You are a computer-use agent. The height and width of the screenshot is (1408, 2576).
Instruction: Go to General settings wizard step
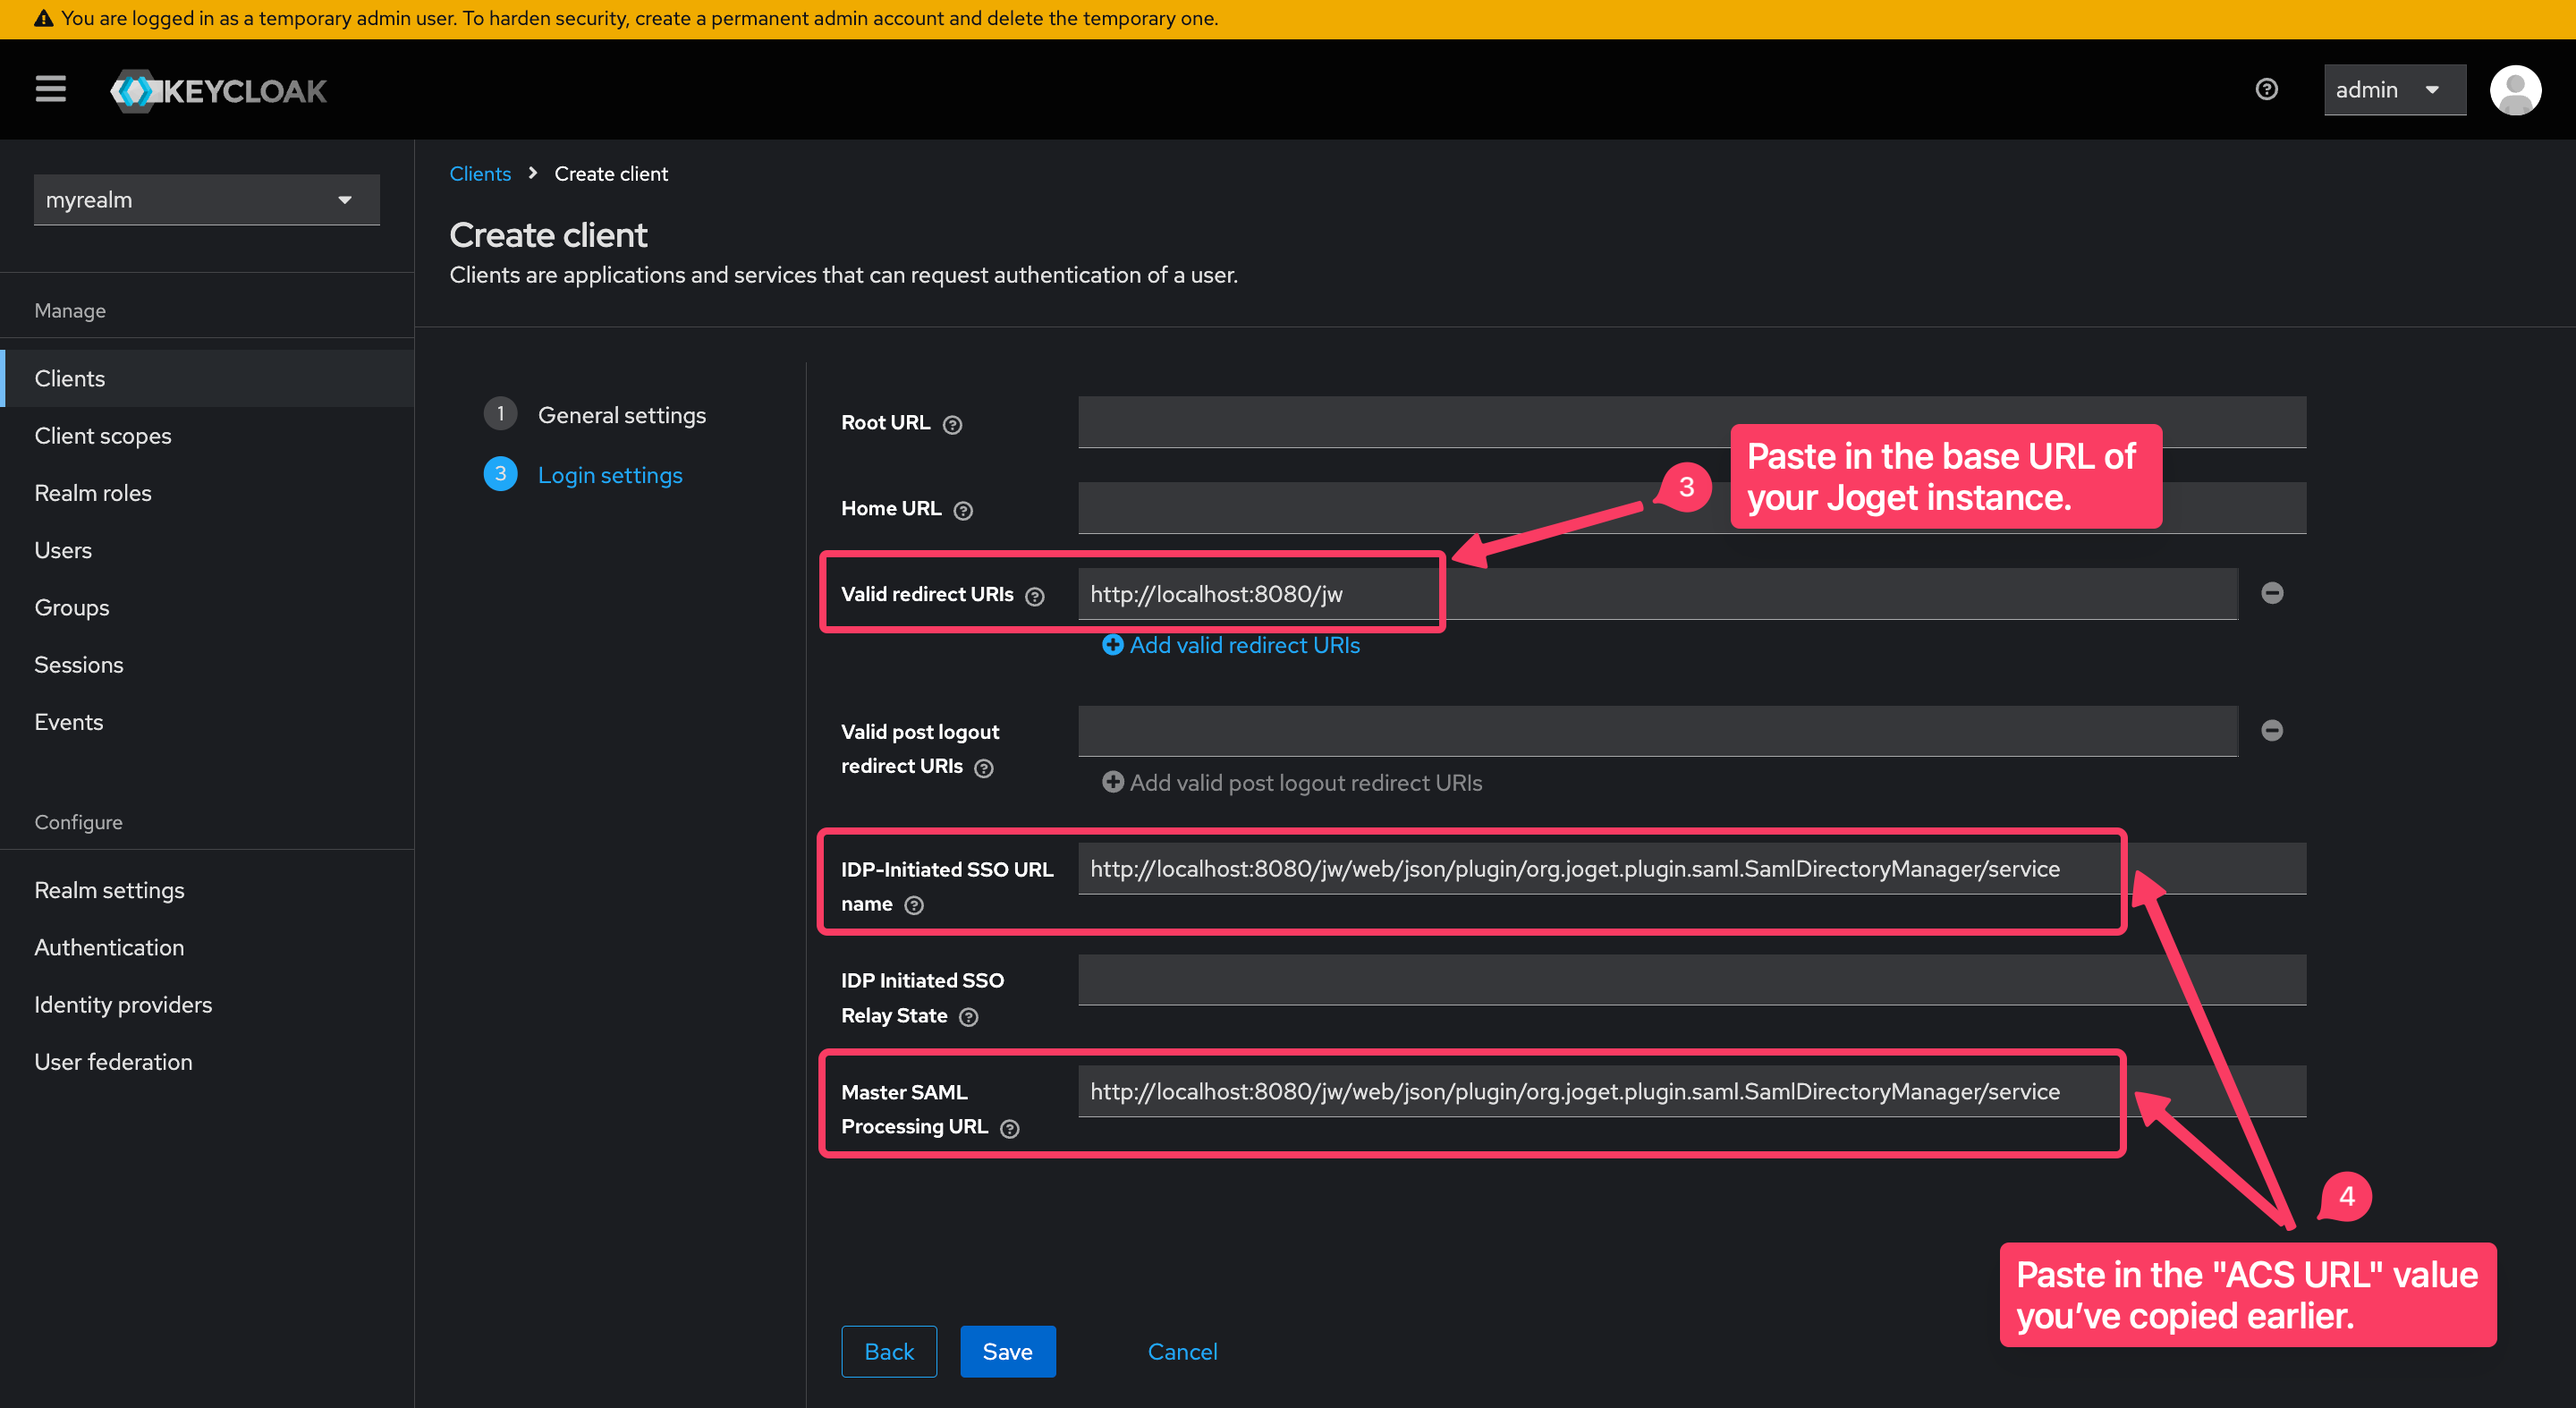[595, 415]
